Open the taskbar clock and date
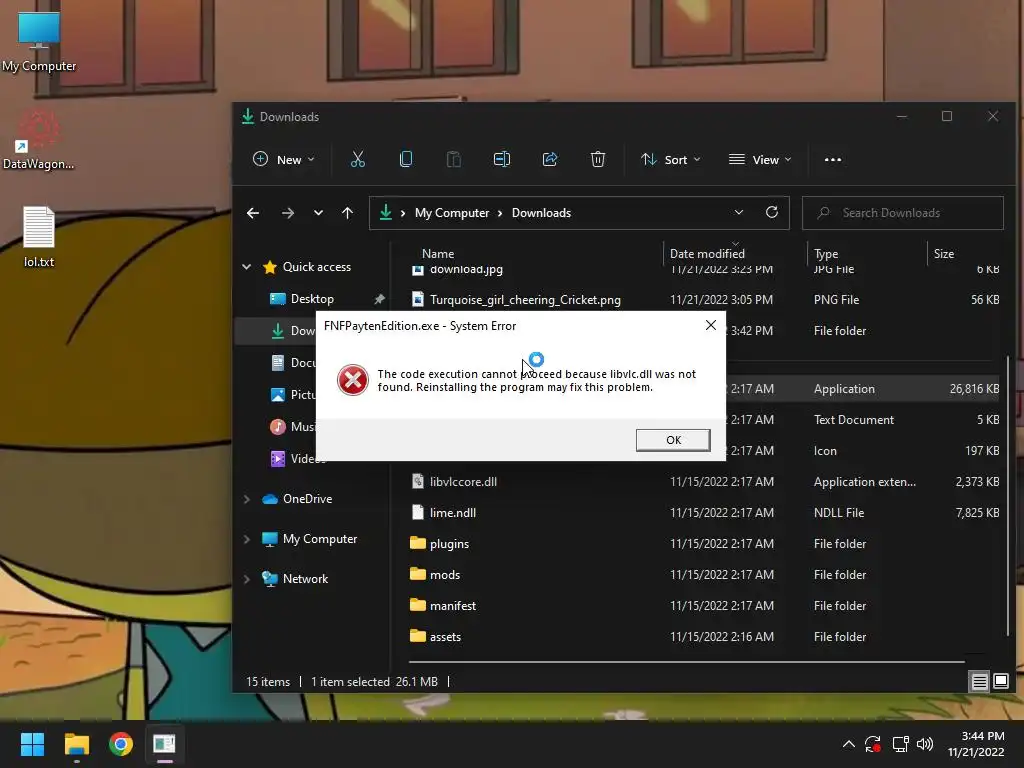The image size is (1024, 768). 976,744
